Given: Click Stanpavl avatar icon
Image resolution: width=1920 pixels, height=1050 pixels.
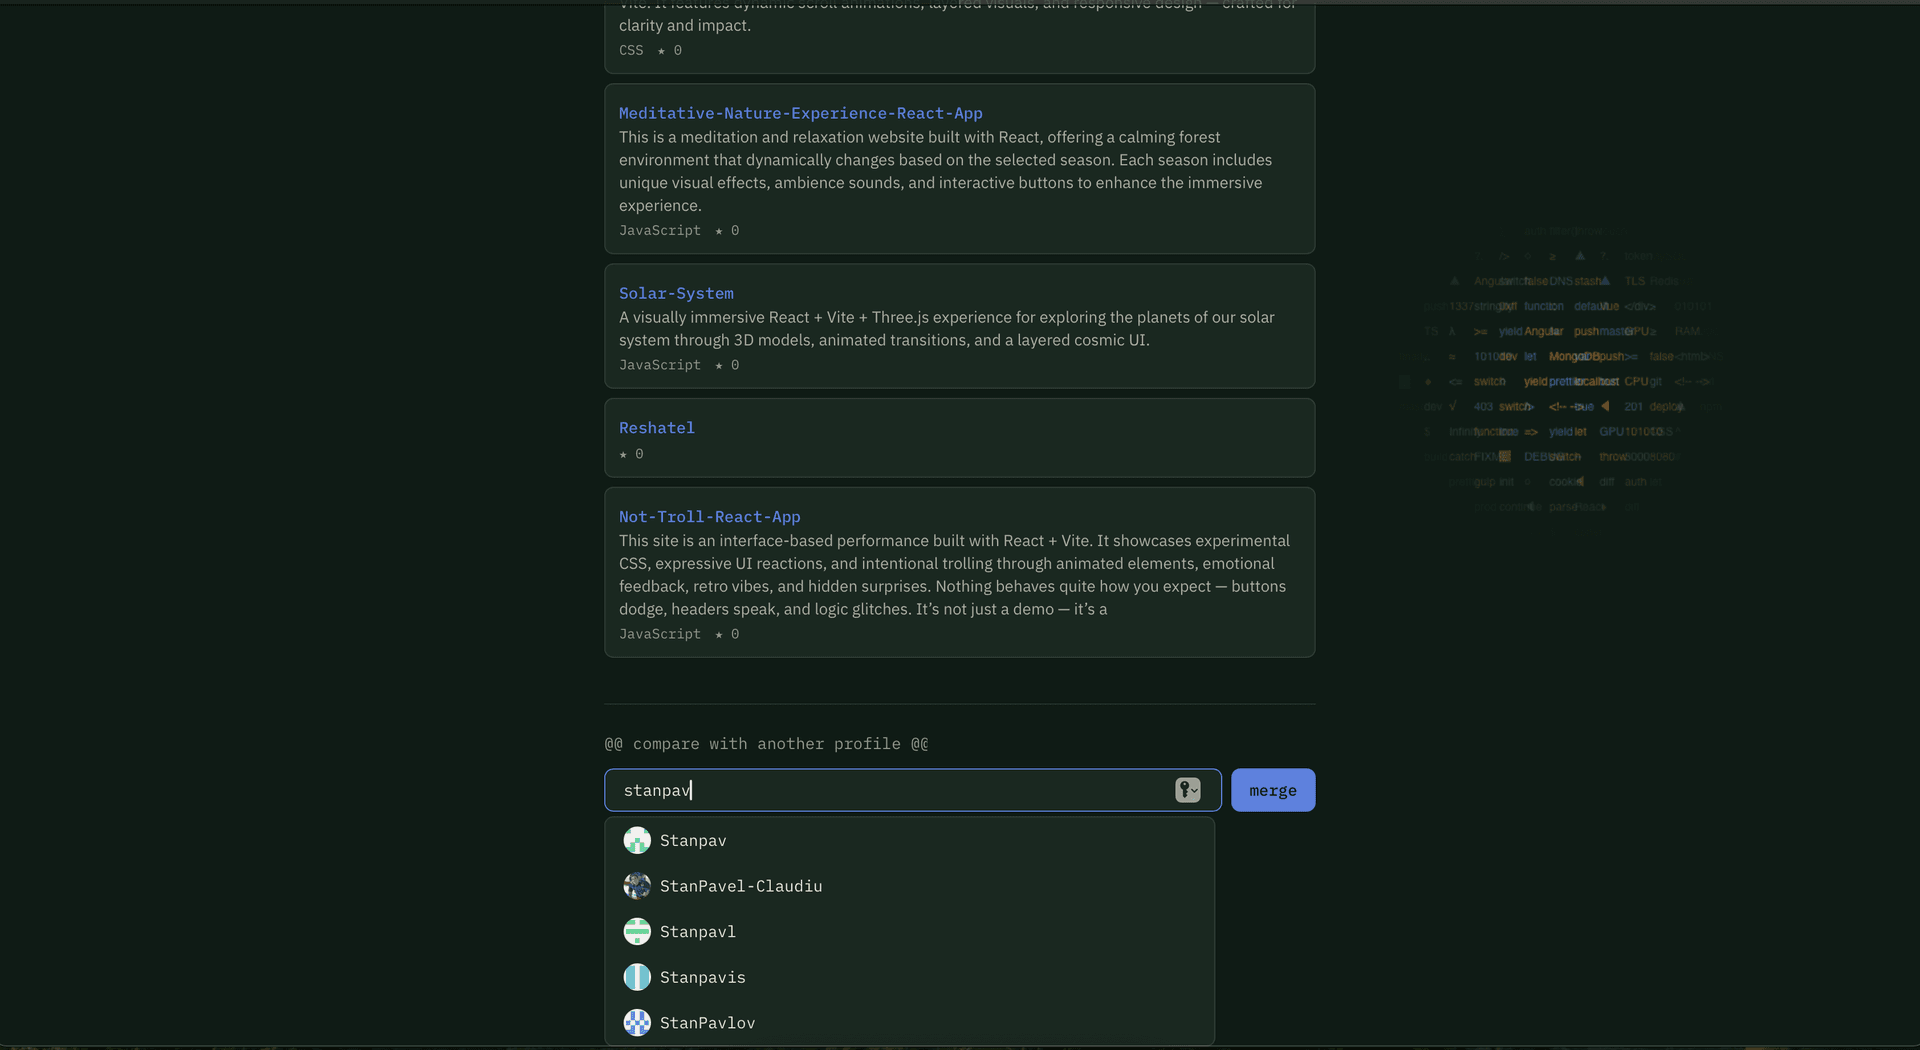Looking at the screenshot, I should click(x=637, y=931).
